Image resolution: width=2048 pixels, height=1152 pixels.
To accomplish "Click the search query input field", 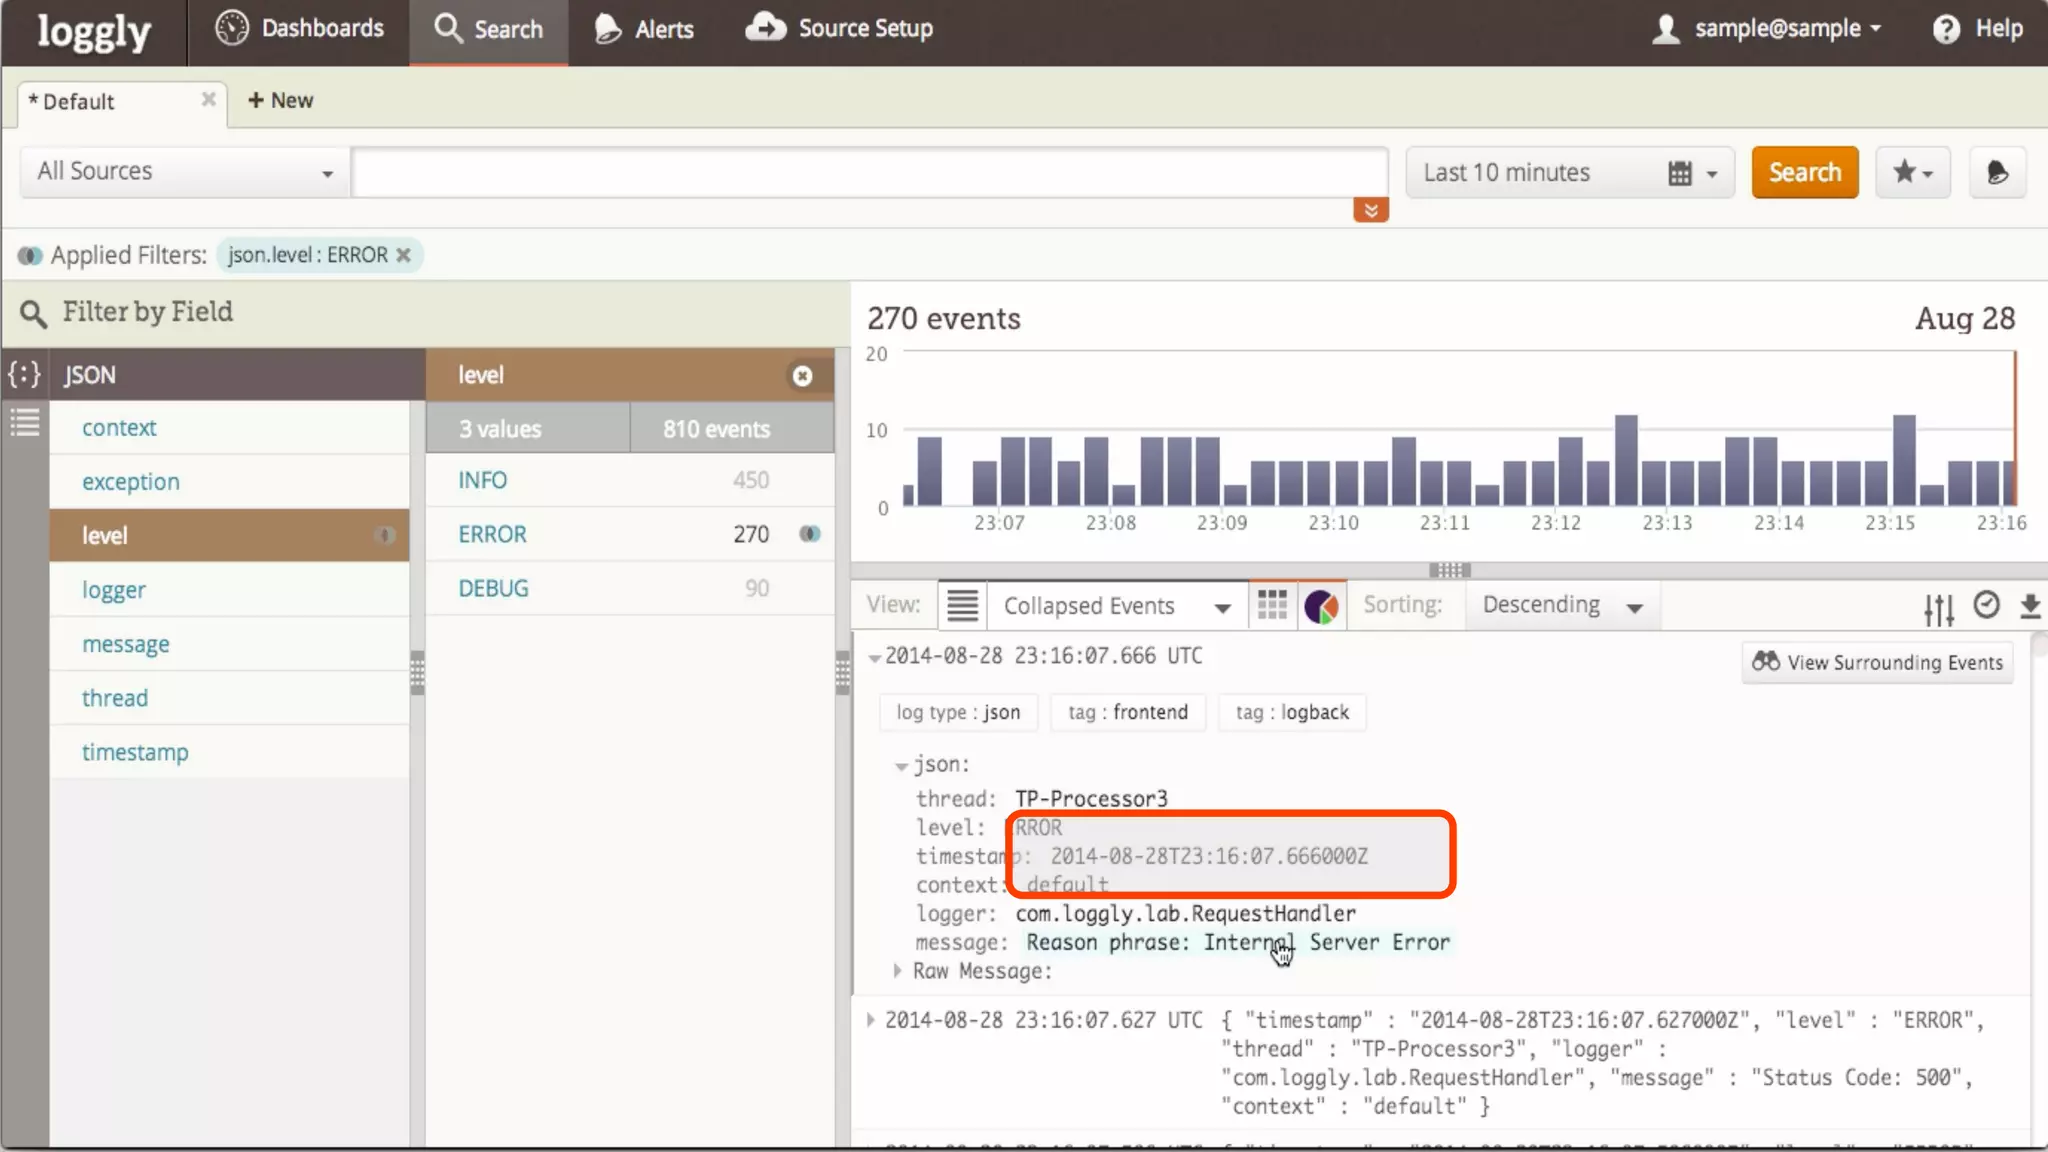I will 868,172.
